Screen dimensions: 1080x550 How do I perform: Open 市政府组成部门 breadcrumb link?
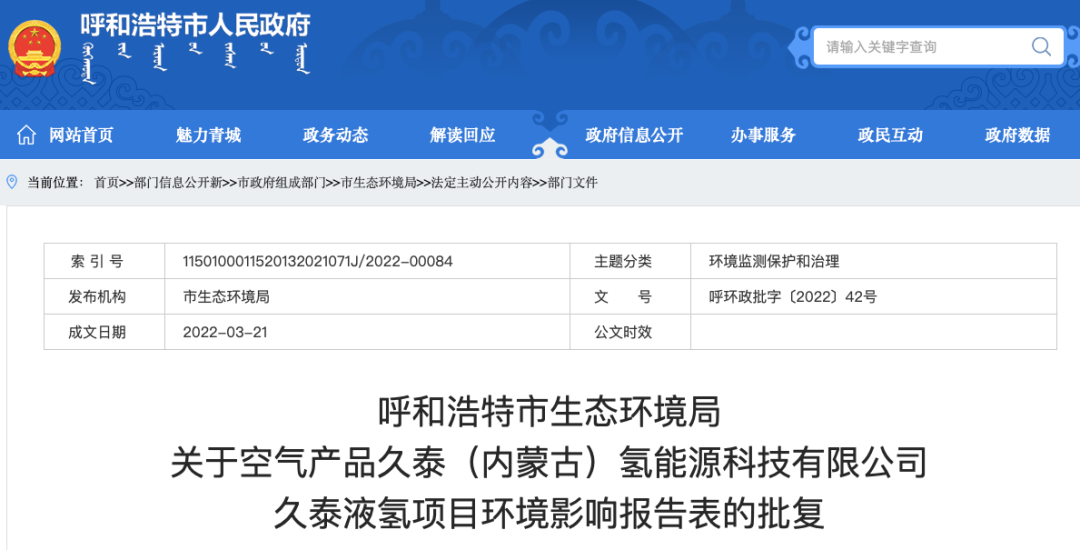point(282,182)
